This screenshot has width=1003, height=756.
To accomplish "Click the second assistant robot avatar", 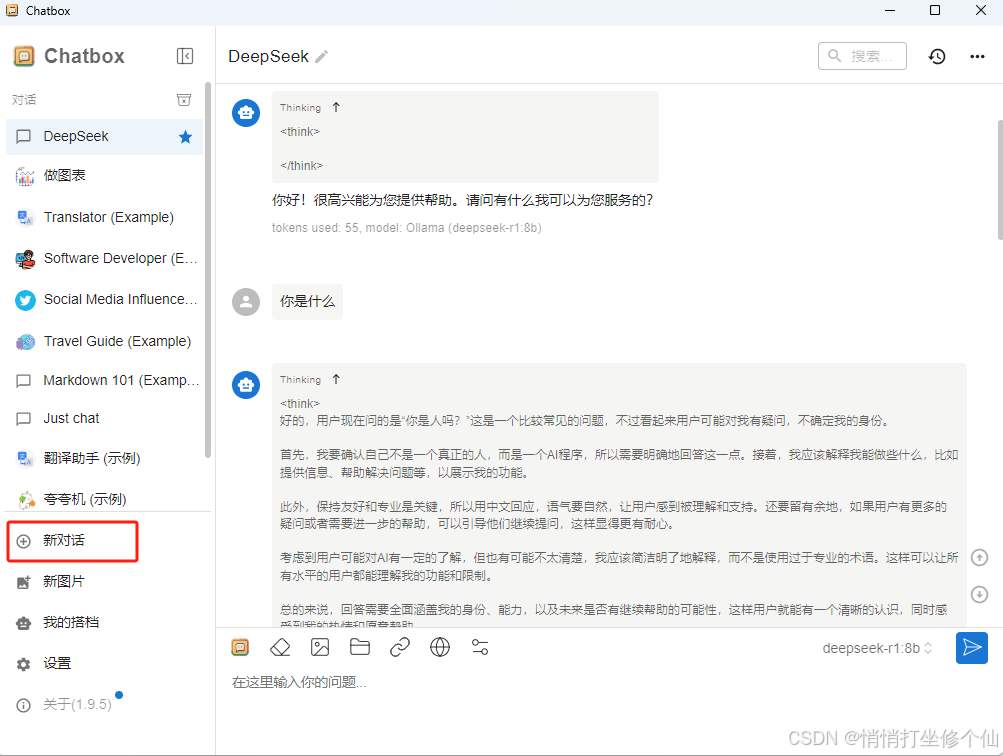I will click(246, 385).
